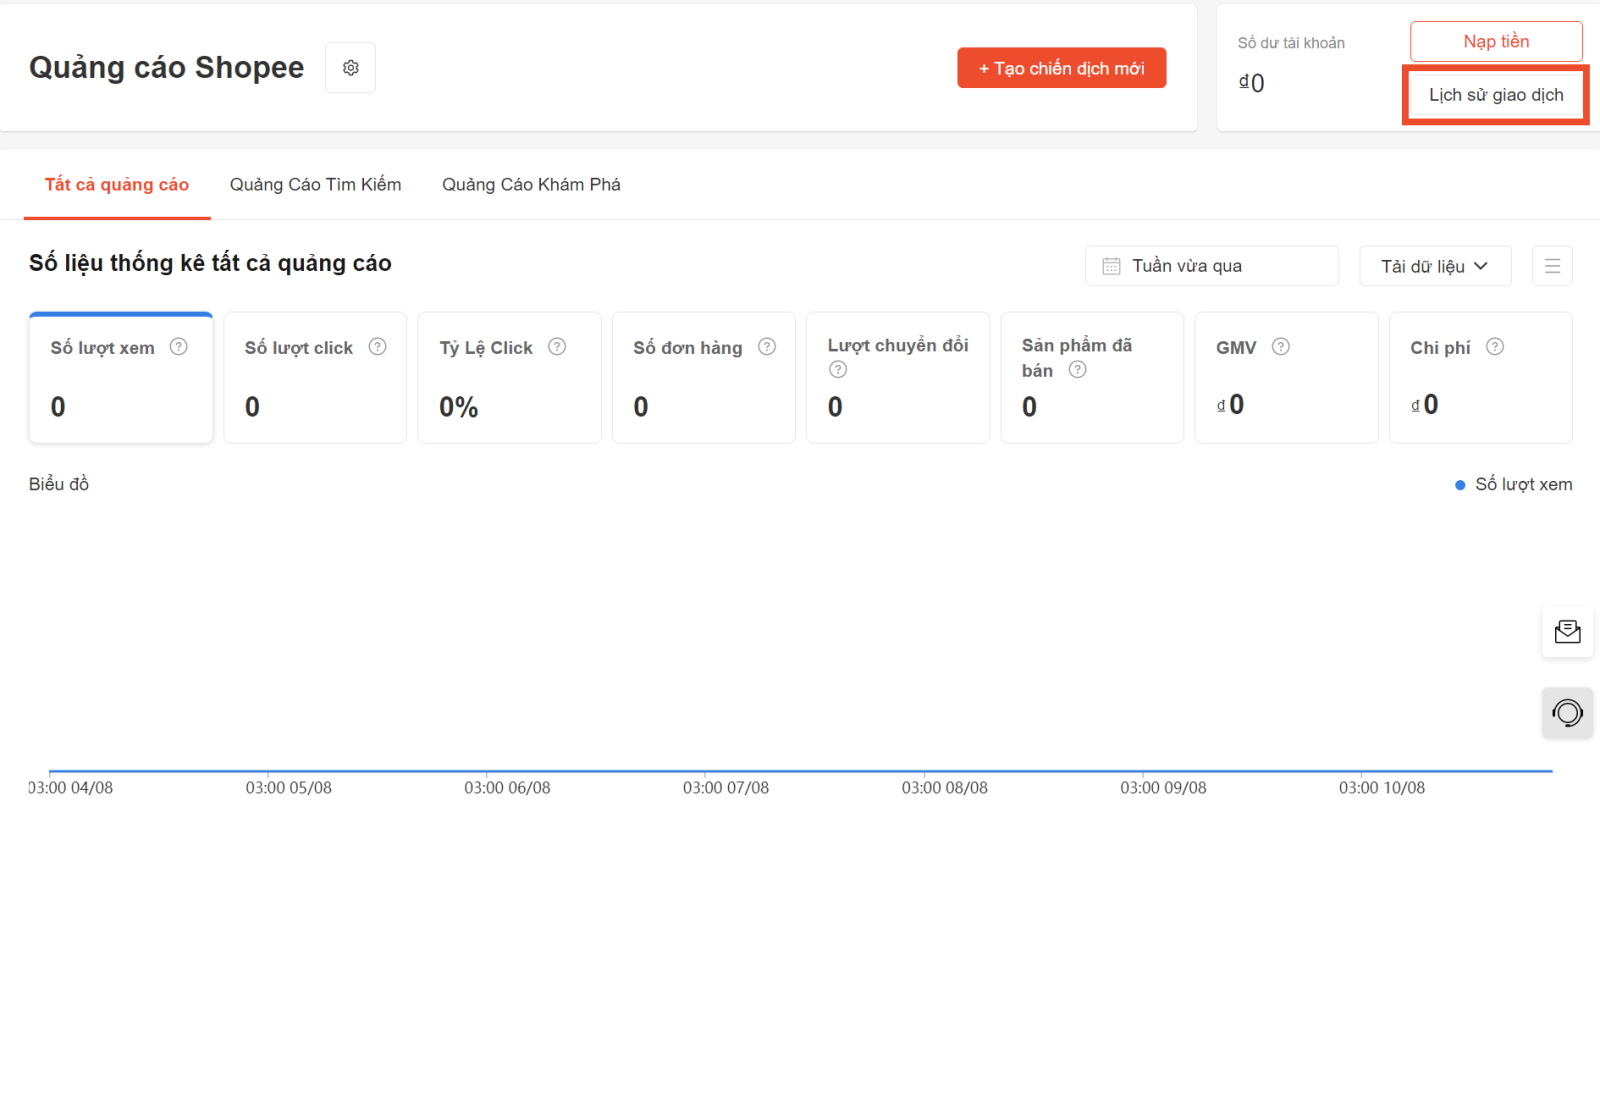Toggle the GMV metric card
Viewport: 1600px width, 1116px height.
(1286, 378)
